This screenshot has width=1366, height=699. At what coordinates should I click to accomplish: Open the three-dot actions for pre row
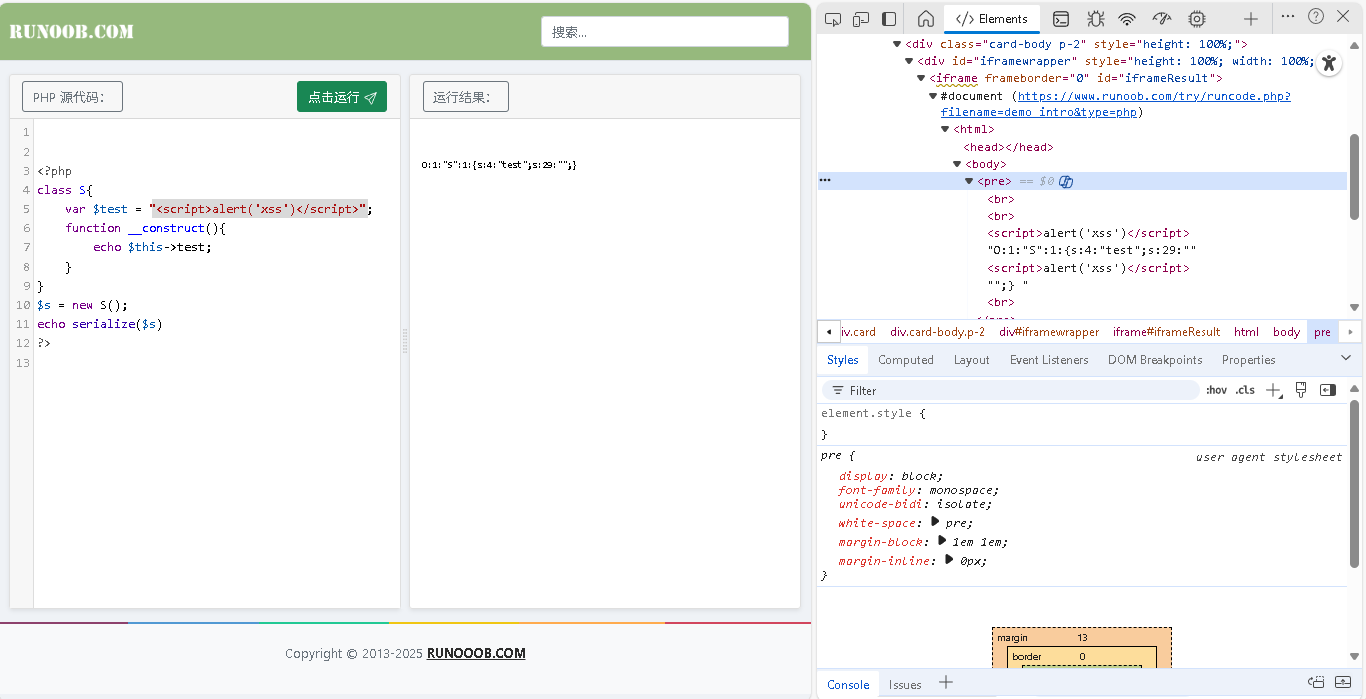click(825, 180)
